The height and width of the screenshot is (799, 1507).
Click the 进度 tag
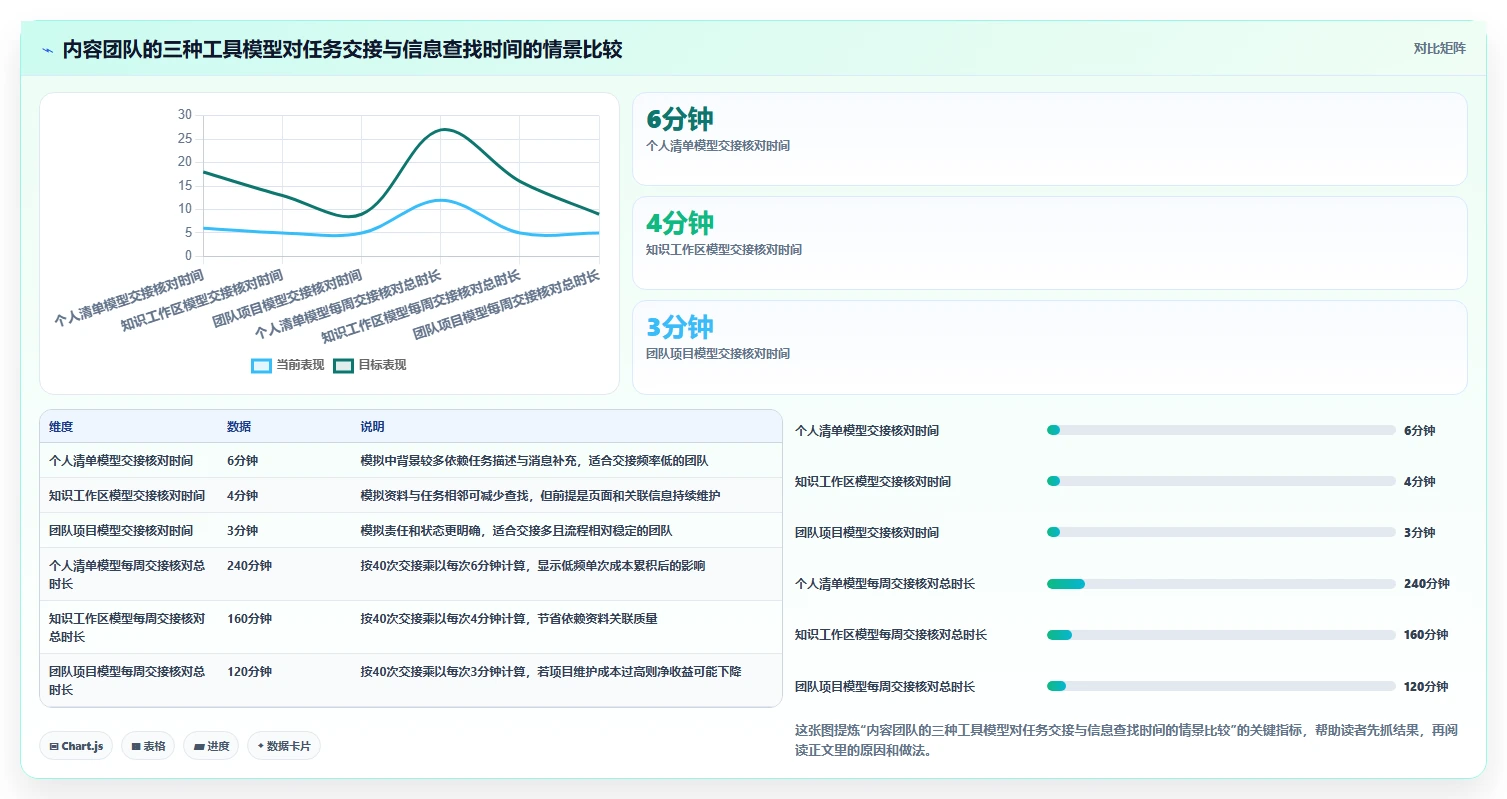[x=211, y=746]
